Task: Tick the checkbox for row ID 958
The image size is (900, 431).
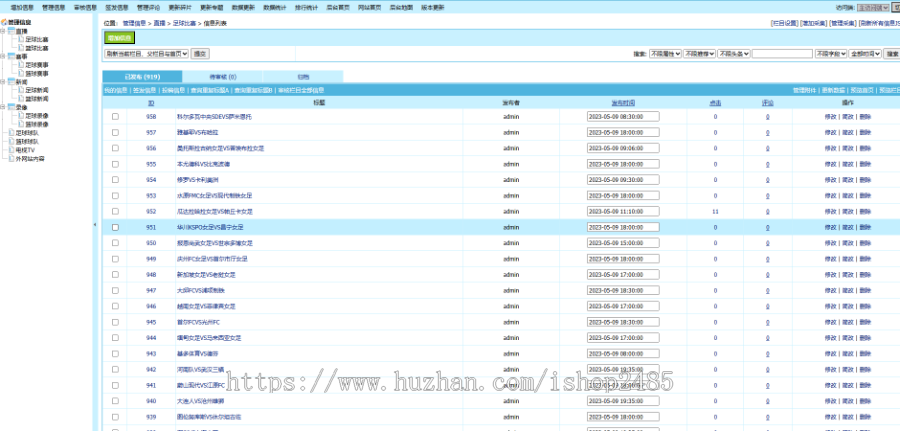Action: (115, 117)
